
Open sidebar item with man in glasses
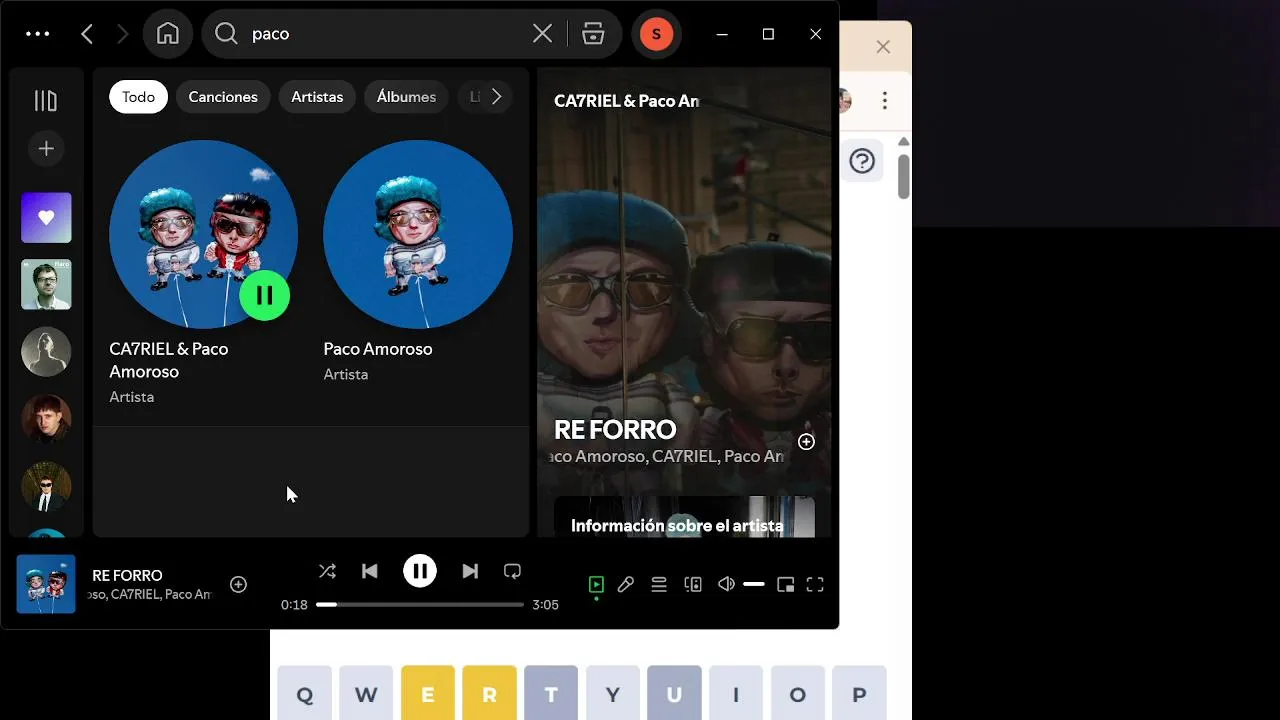tap(46, 285)
